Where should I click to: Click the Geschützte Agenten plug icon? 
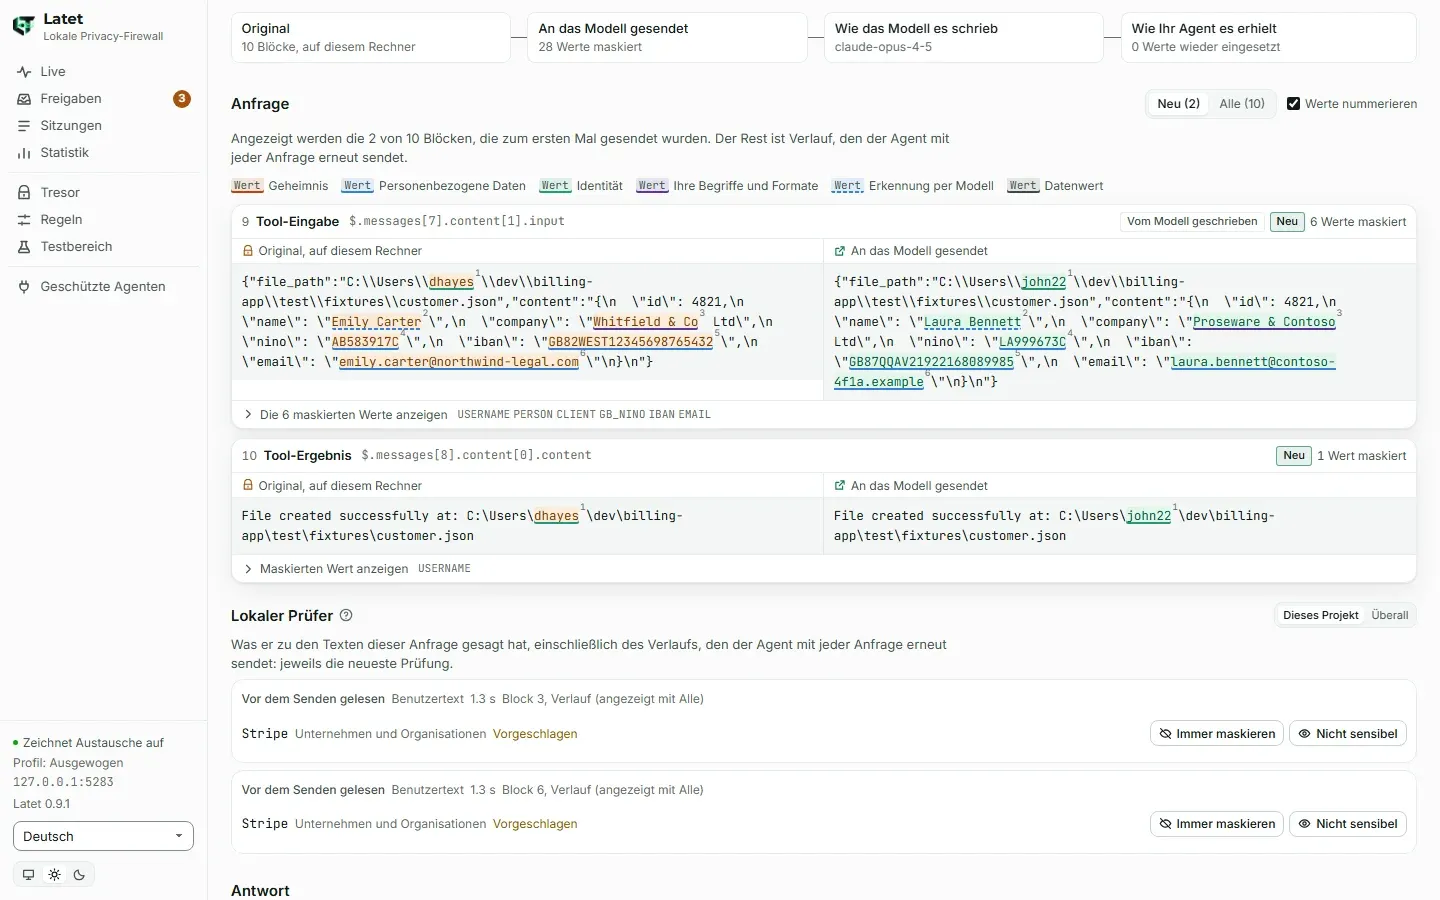pos(24,287)
